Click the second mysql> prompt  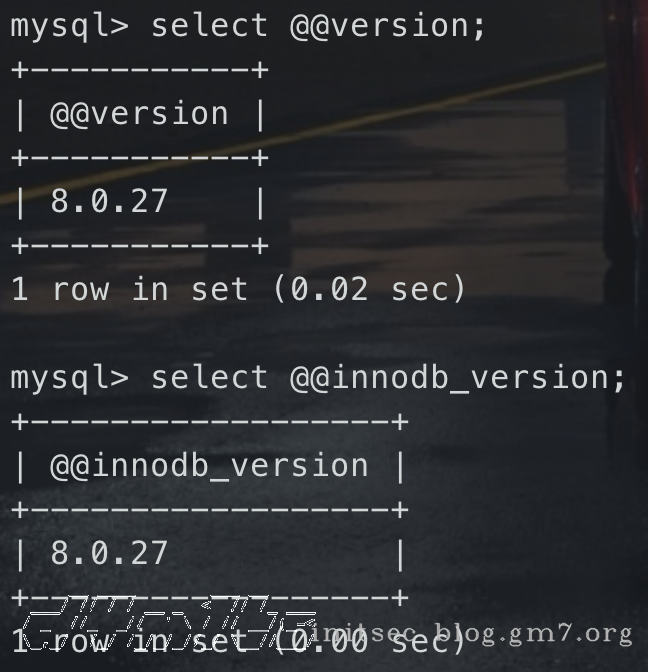point(69,378)
